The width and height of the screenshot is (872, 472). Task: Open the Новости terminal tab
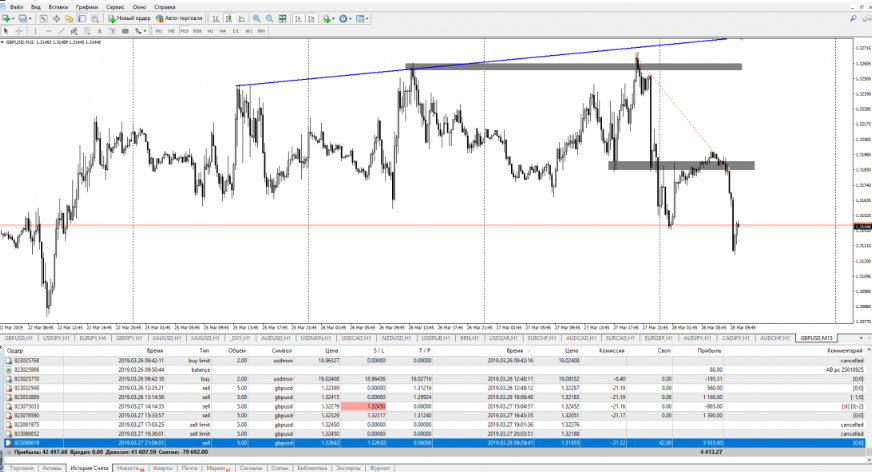click(x=129, y=467)
